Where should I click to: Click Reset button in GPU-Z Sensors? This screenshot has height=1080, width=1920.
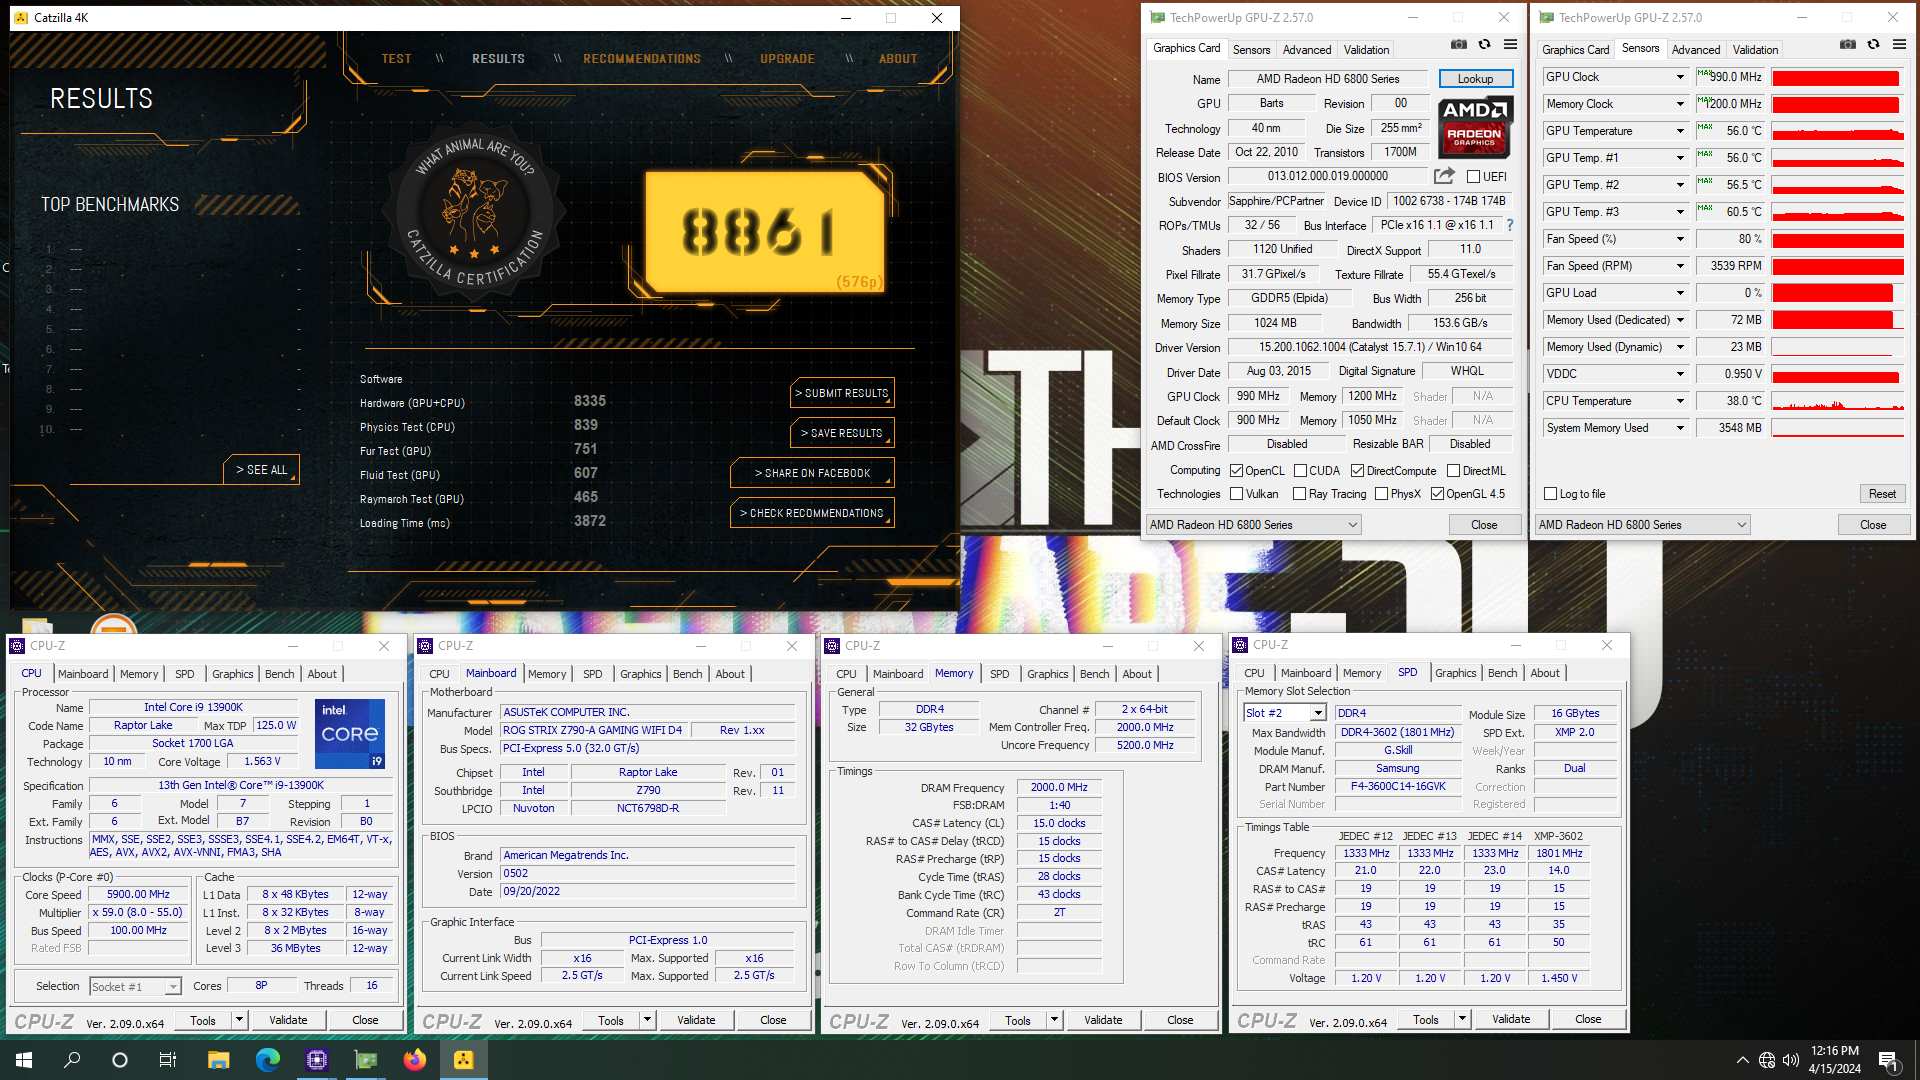(x=1882, y=494)
